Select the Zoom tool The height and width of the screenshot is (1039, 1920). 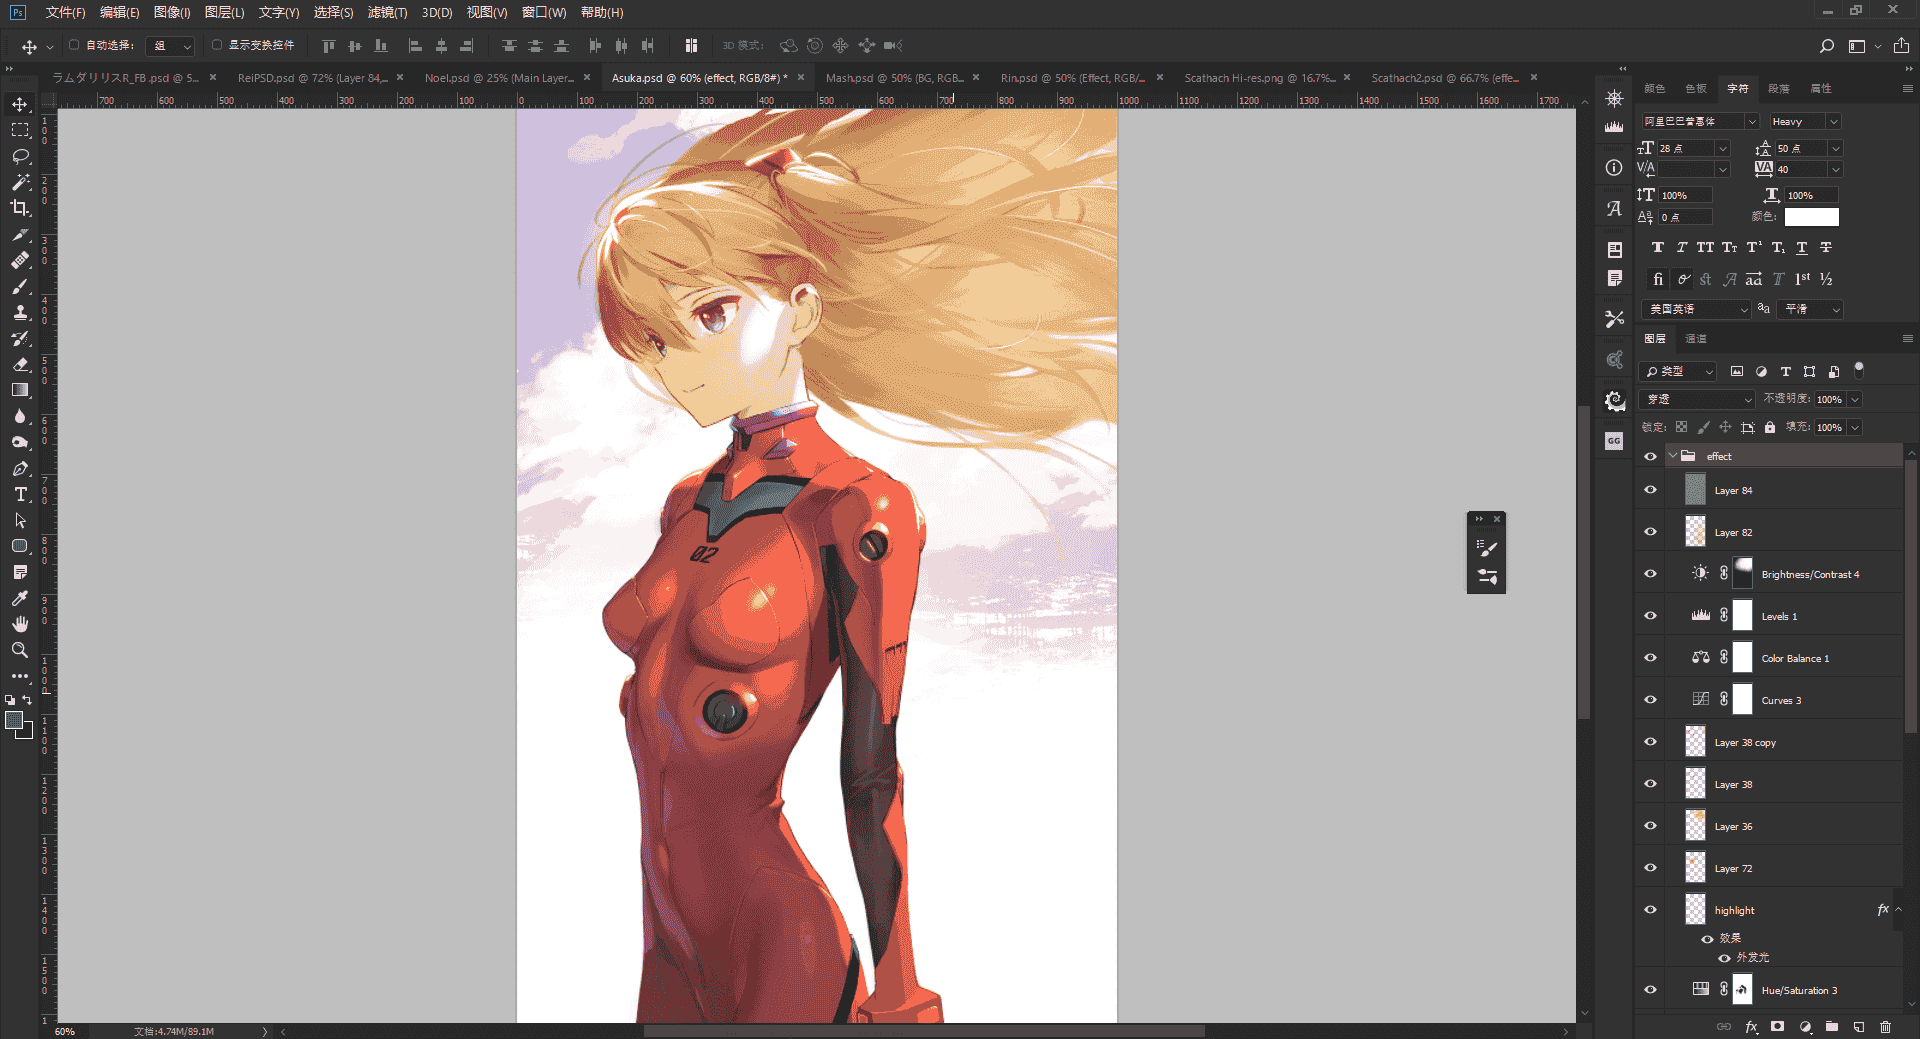(20, 650)
